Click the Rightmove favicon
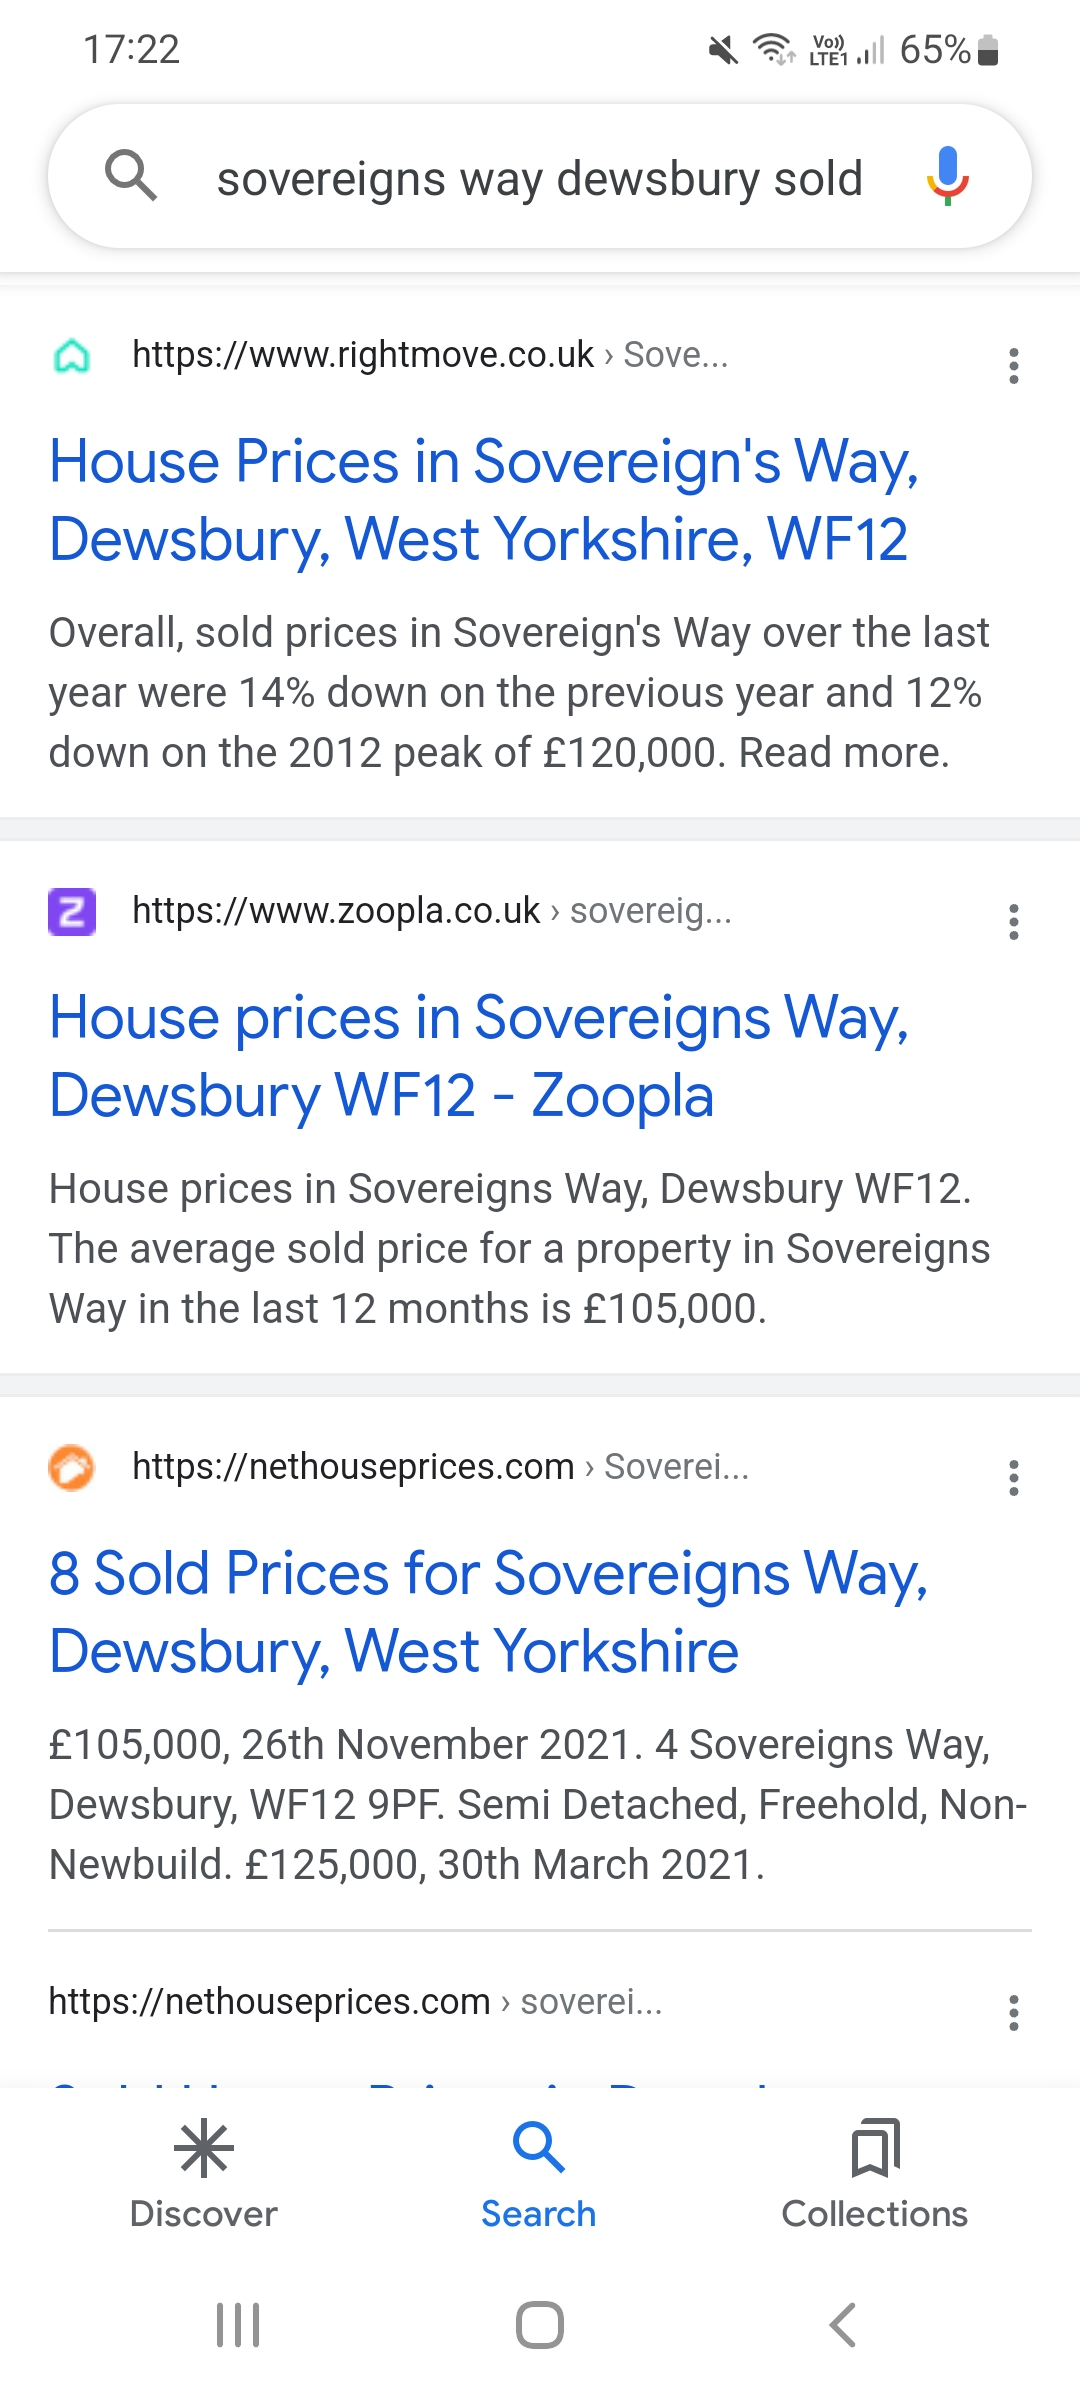 (x=72, y=356)
